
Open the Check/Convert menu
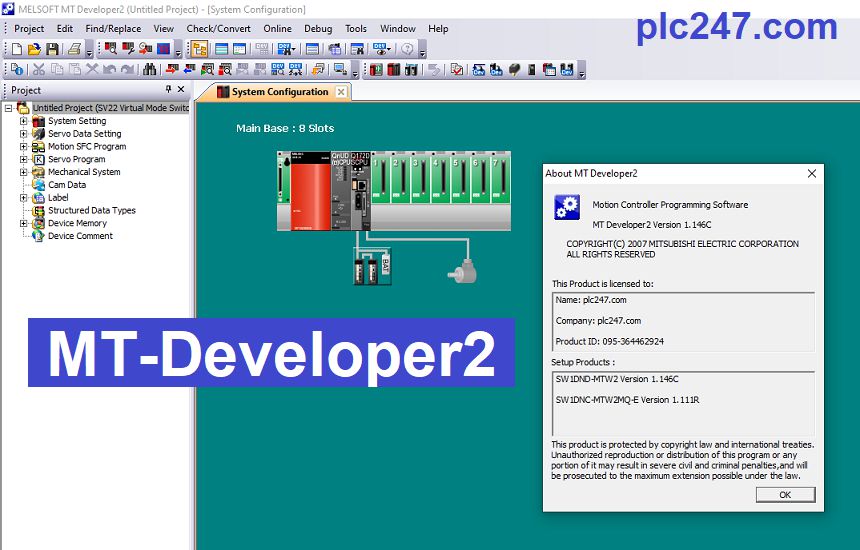click(x=218, y=29)
